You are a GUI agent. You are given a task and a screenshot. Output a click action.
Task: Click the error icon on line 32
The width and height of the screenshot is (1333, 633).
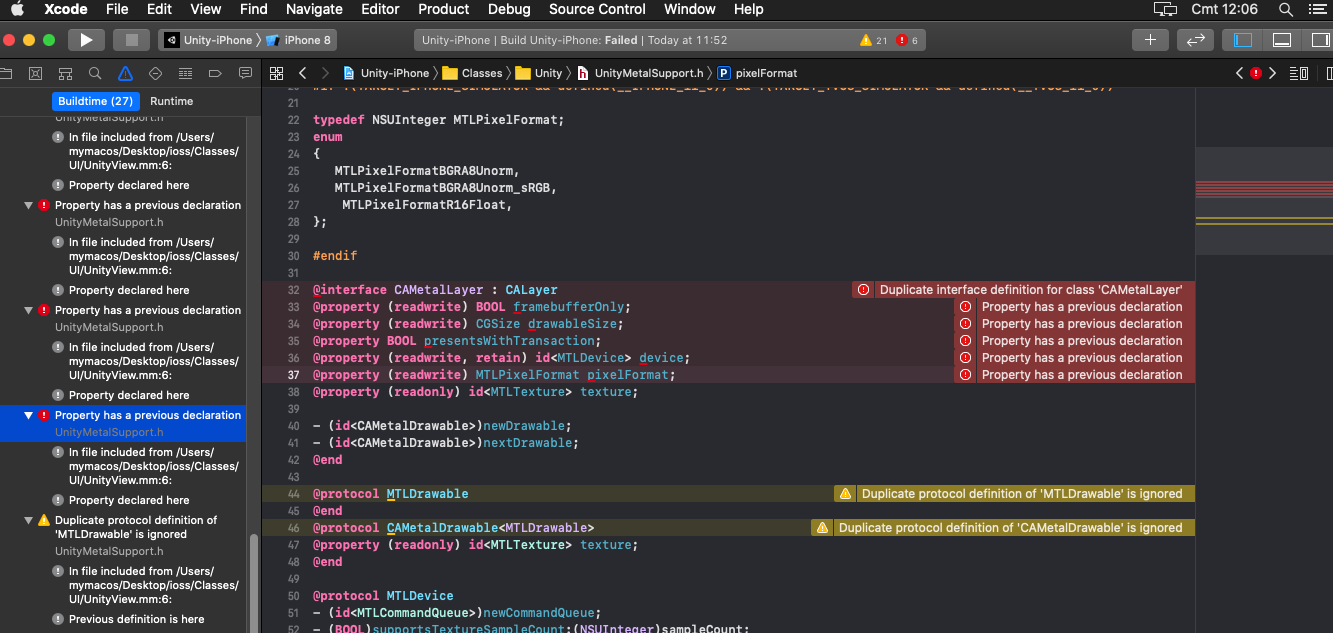(863, 290)
